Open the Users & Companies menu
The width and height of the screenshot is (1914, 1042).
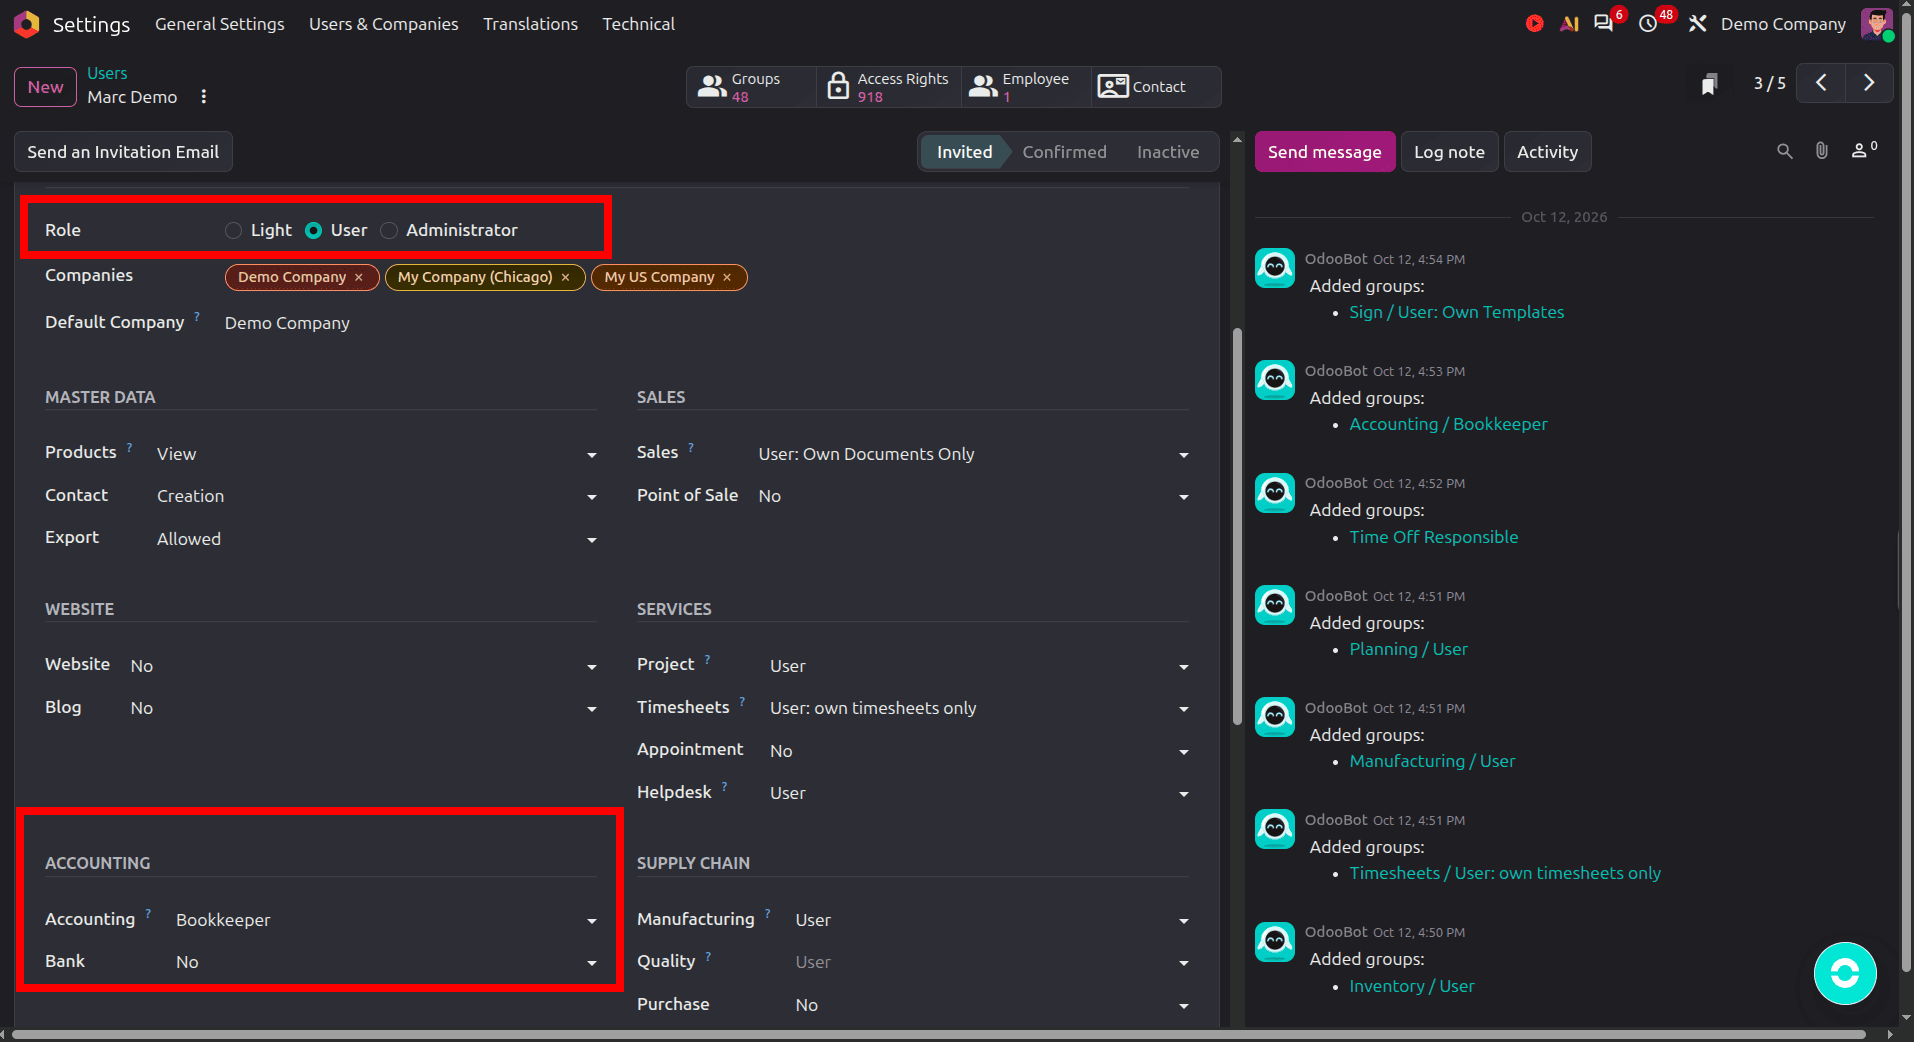coord(383,24)
